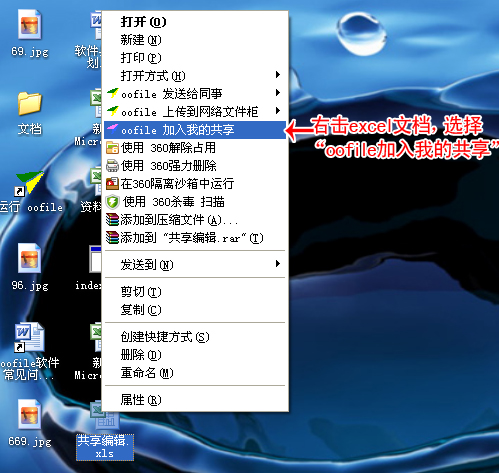Select the 669.jpg desktop image icon
499x473 pixels.
(30, 414)
